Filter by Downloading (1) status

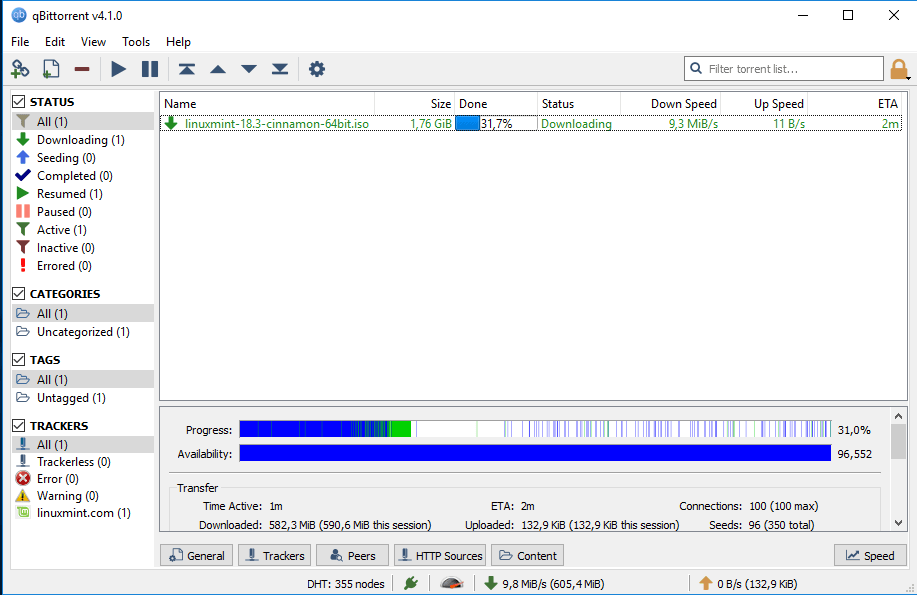point(82,139)
